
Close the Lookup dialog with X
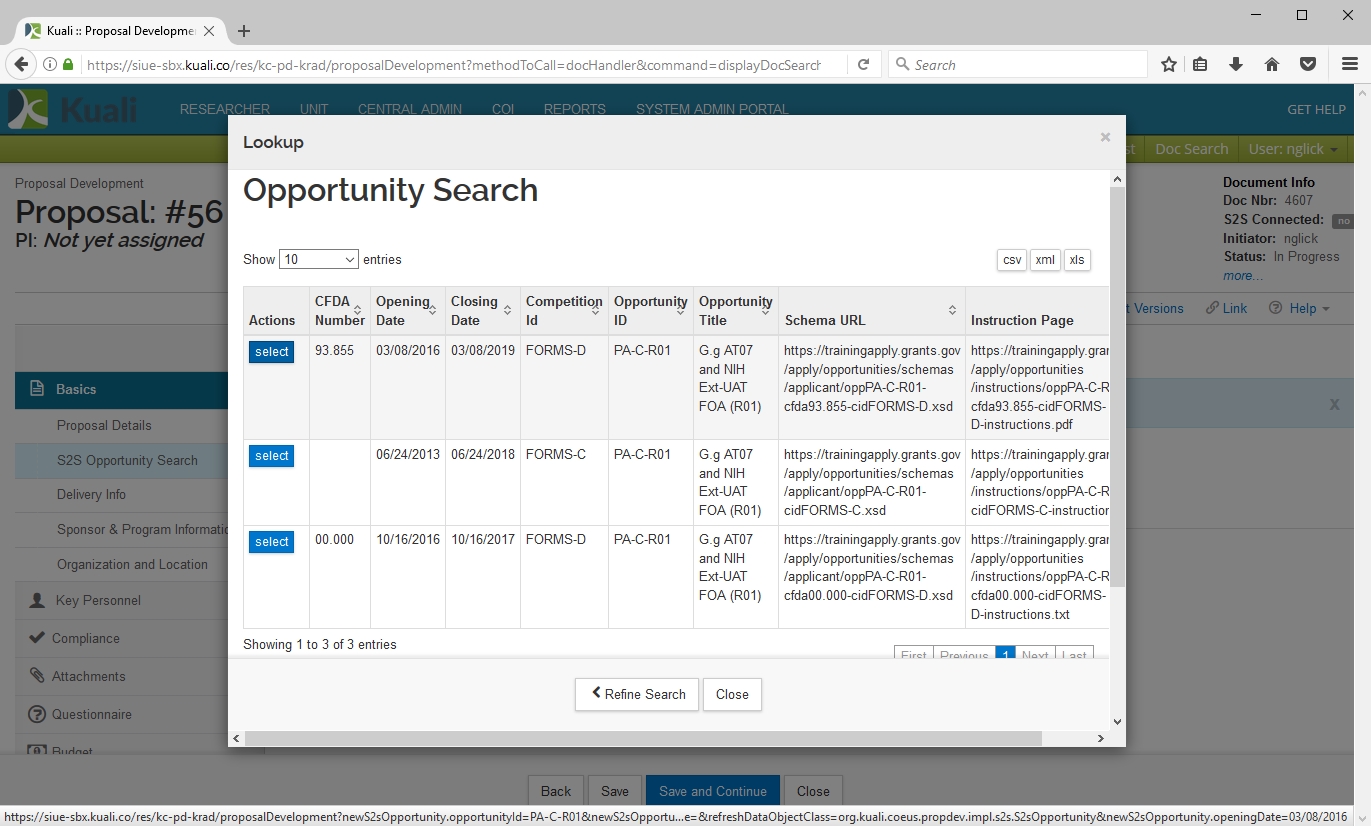[x=1105, y=138]
